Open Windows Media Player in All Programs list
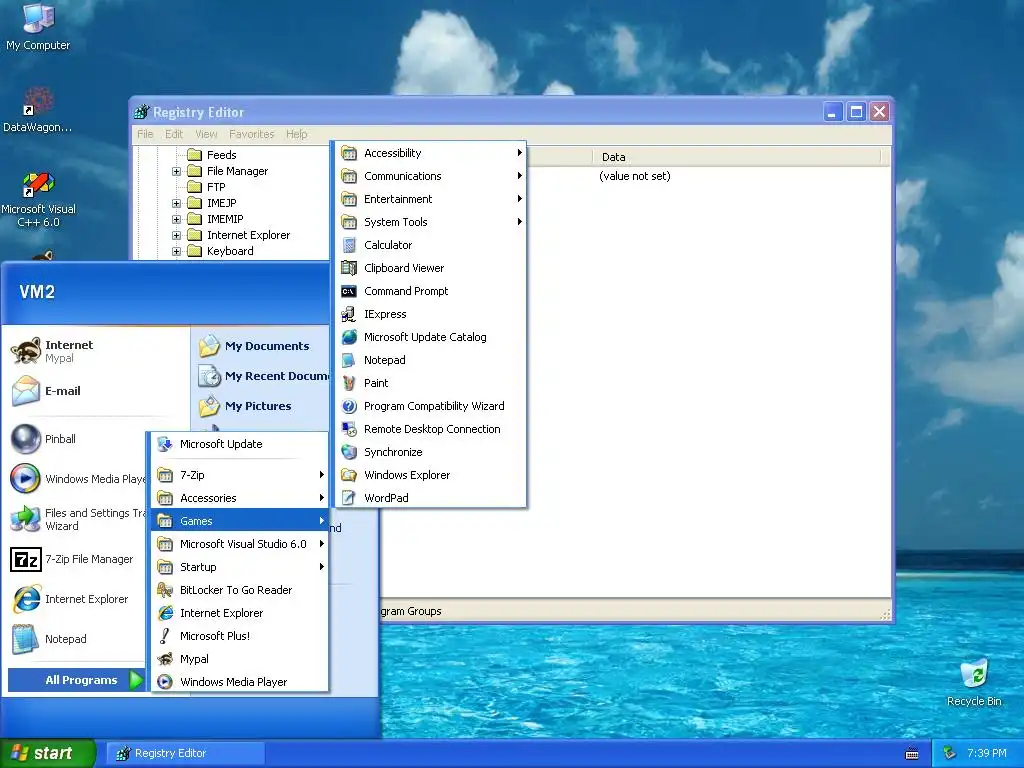Screen dimensions: 1024x768 (x=240, y=682)
